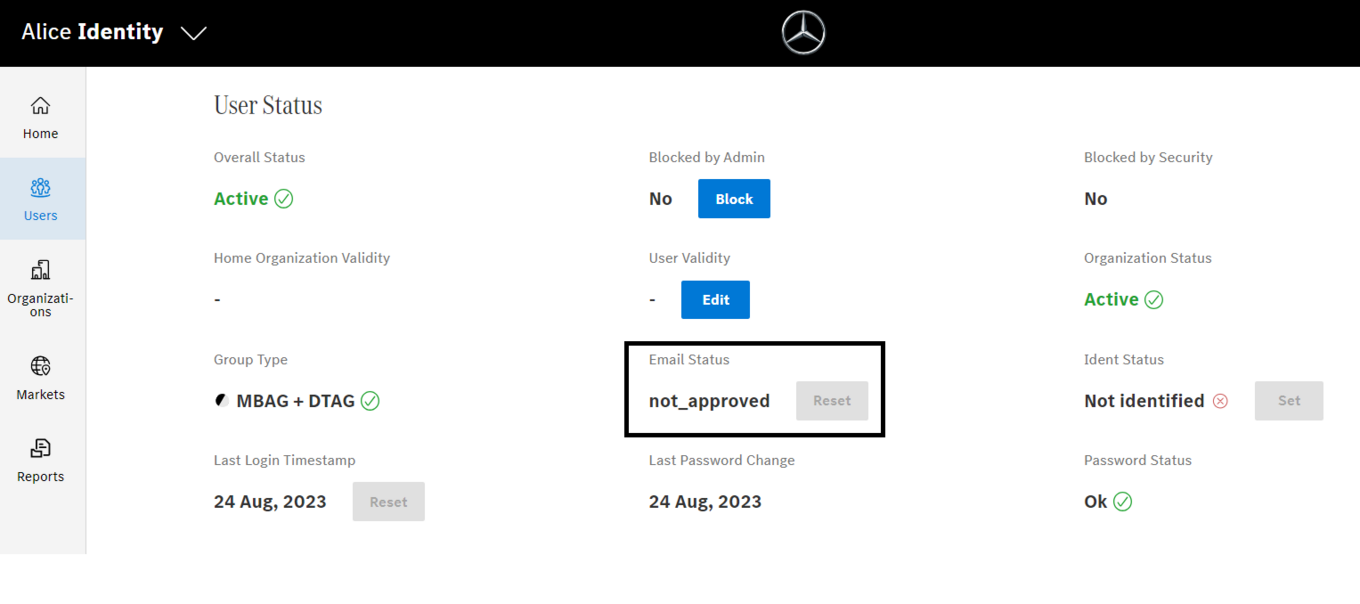
Task: Click green checkmark beside Overall Status Active
Action: [x=284, y=199]
